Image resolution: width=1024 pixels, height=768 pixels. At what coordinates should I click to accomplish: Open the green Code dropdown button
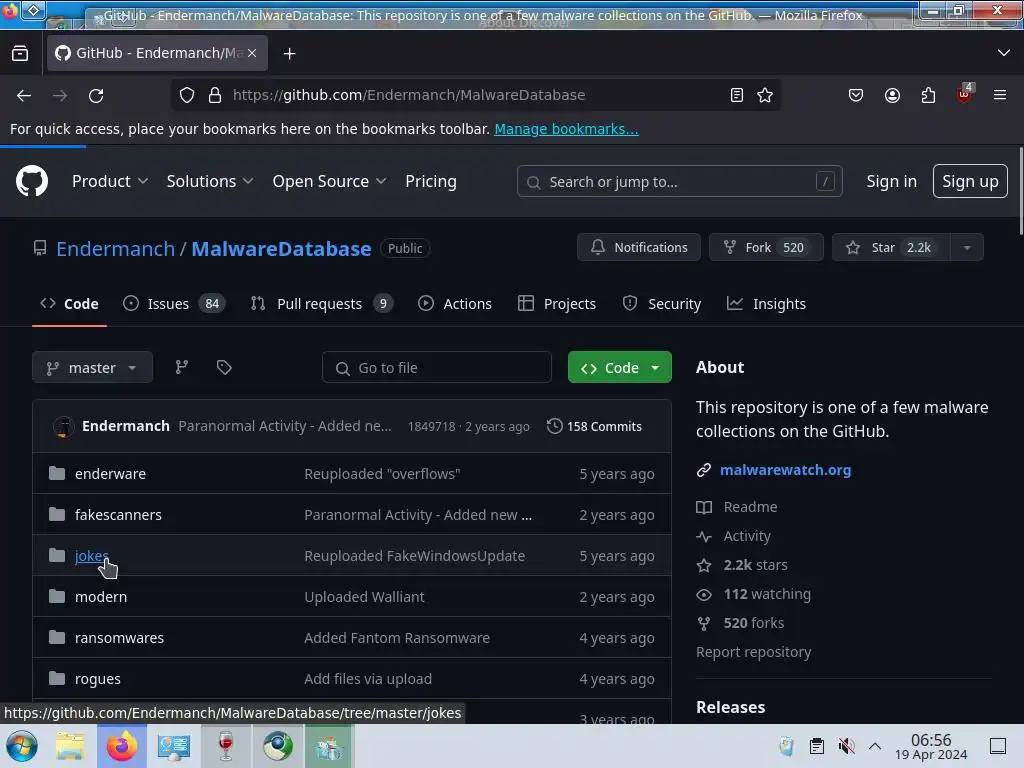pos(620,367)
